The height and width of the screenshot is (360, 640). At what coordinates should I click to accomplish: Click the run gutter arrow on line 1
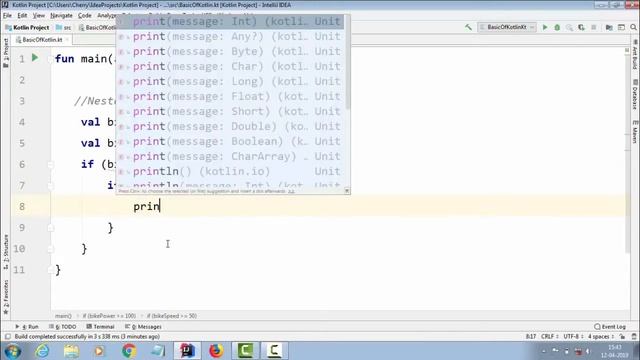coord(35,58)
